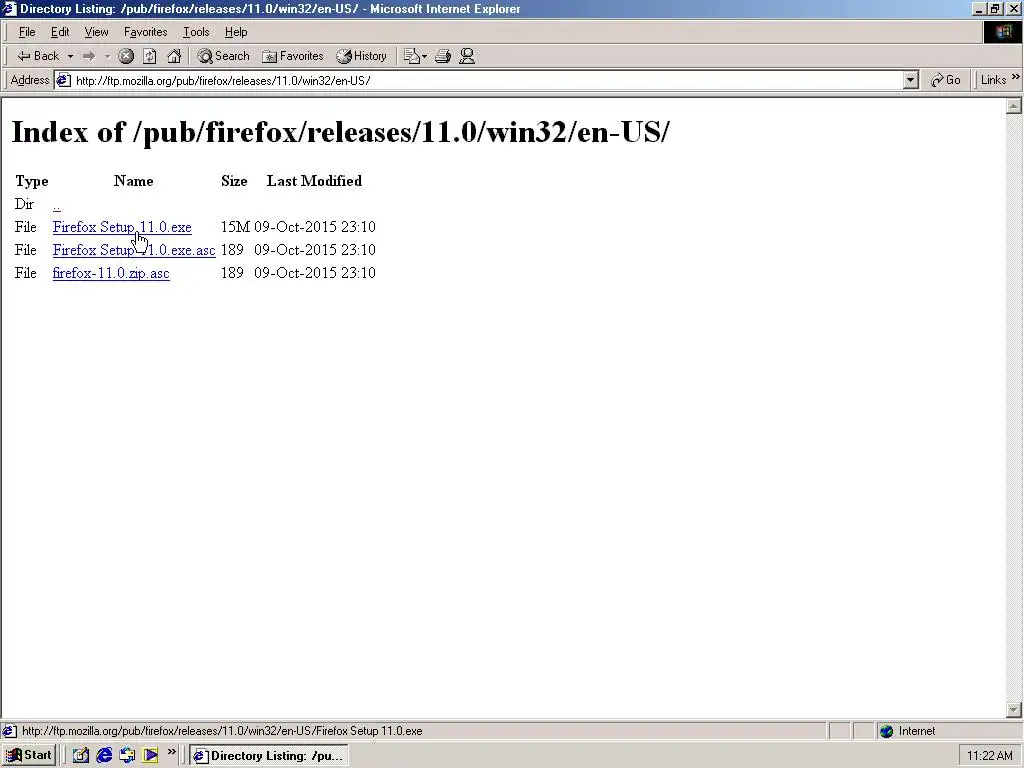Image resolution: width=1024 pixels, height=768 pixels.
Task: Expand the Address bar dropdown
Action: pyautogui.click(x=911, y=80)
